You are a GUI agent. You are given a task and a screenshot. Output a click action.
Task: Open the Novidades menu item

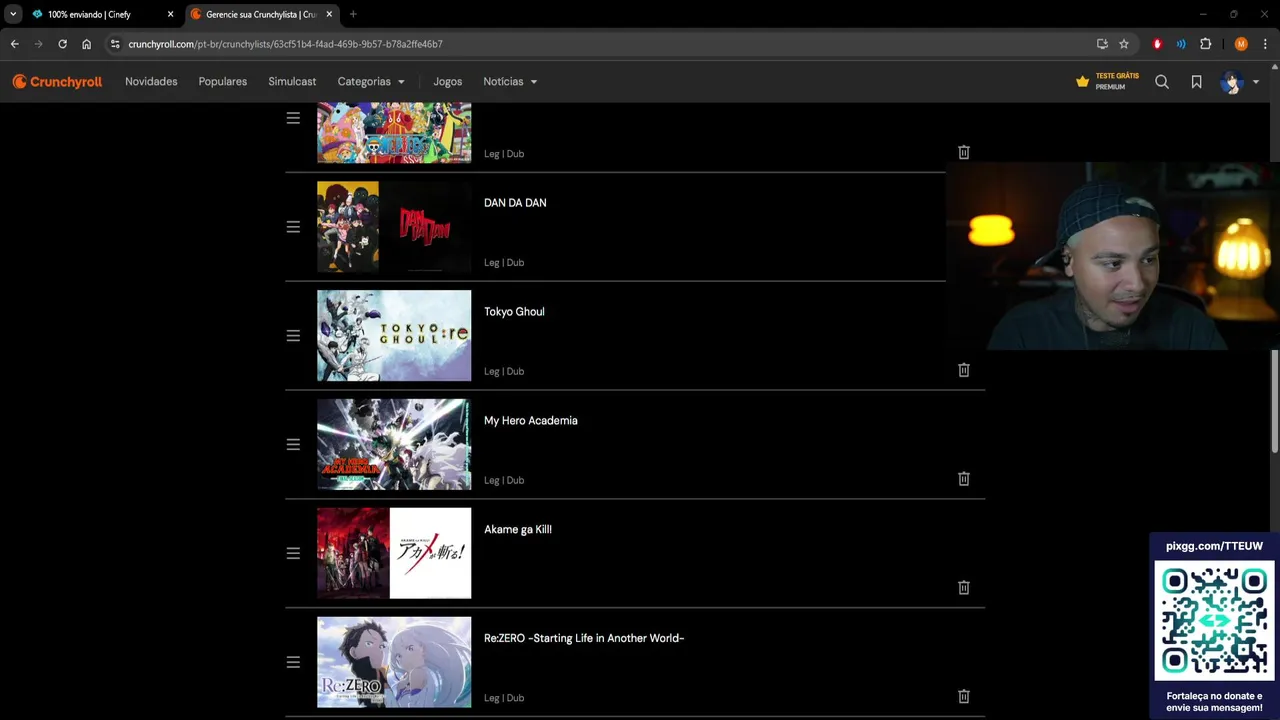coord(151,82)
